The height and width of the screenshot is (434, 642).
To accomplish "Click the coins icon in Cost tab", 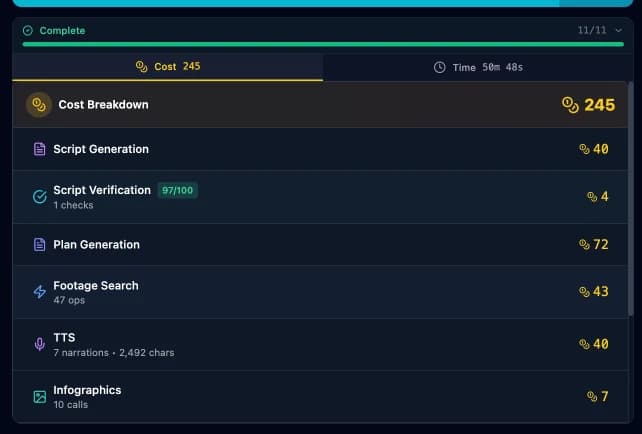I will coord(141,66).
